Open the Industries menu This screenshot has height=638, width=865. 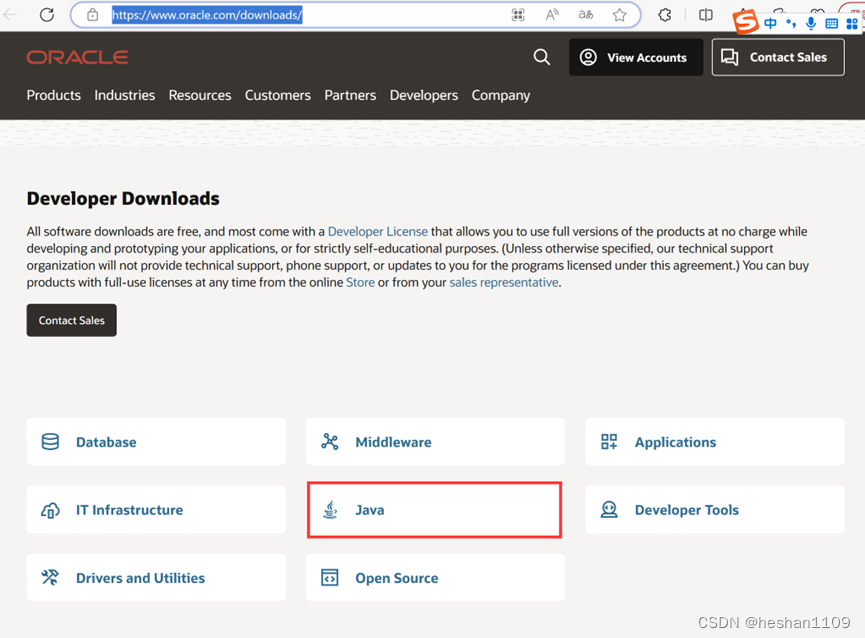tap(125, 95)
